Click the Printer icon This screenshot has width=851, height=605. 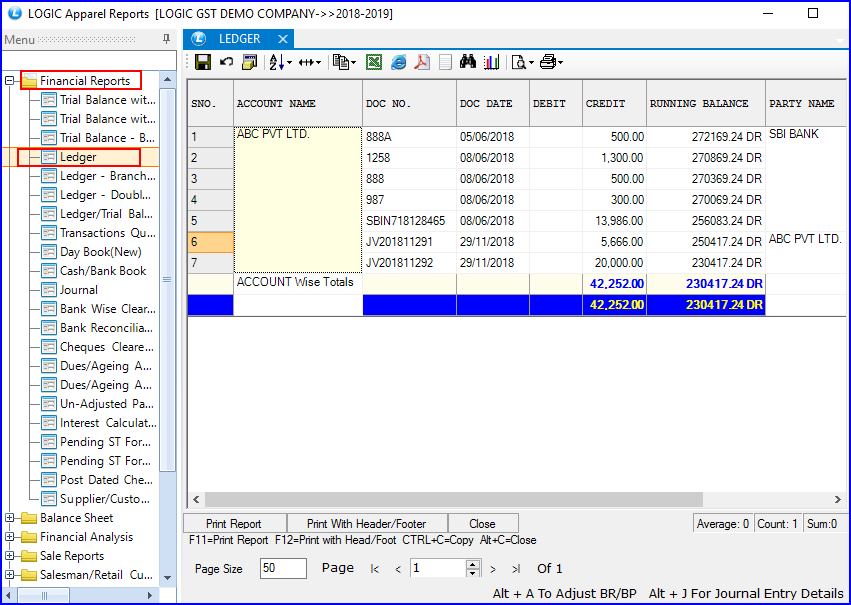click(x=548, y=62)
